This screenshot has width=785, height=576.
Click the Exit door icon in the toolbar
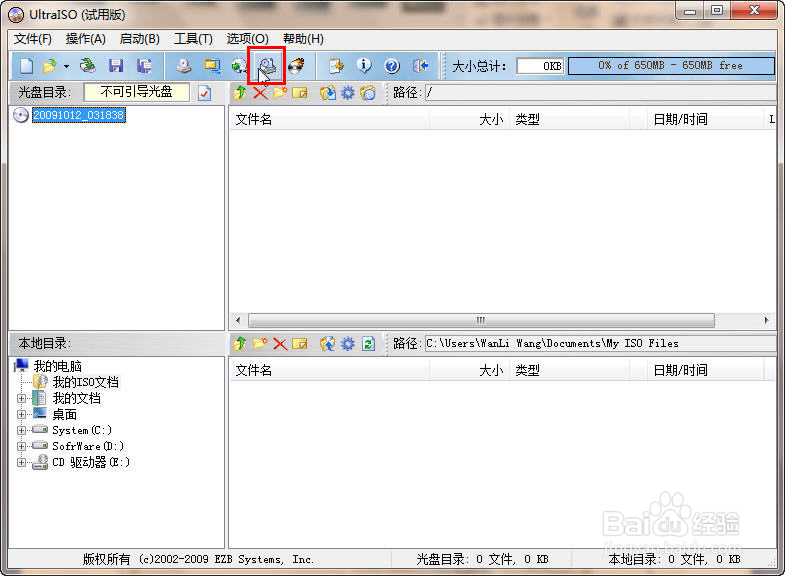tap(421, 66)
